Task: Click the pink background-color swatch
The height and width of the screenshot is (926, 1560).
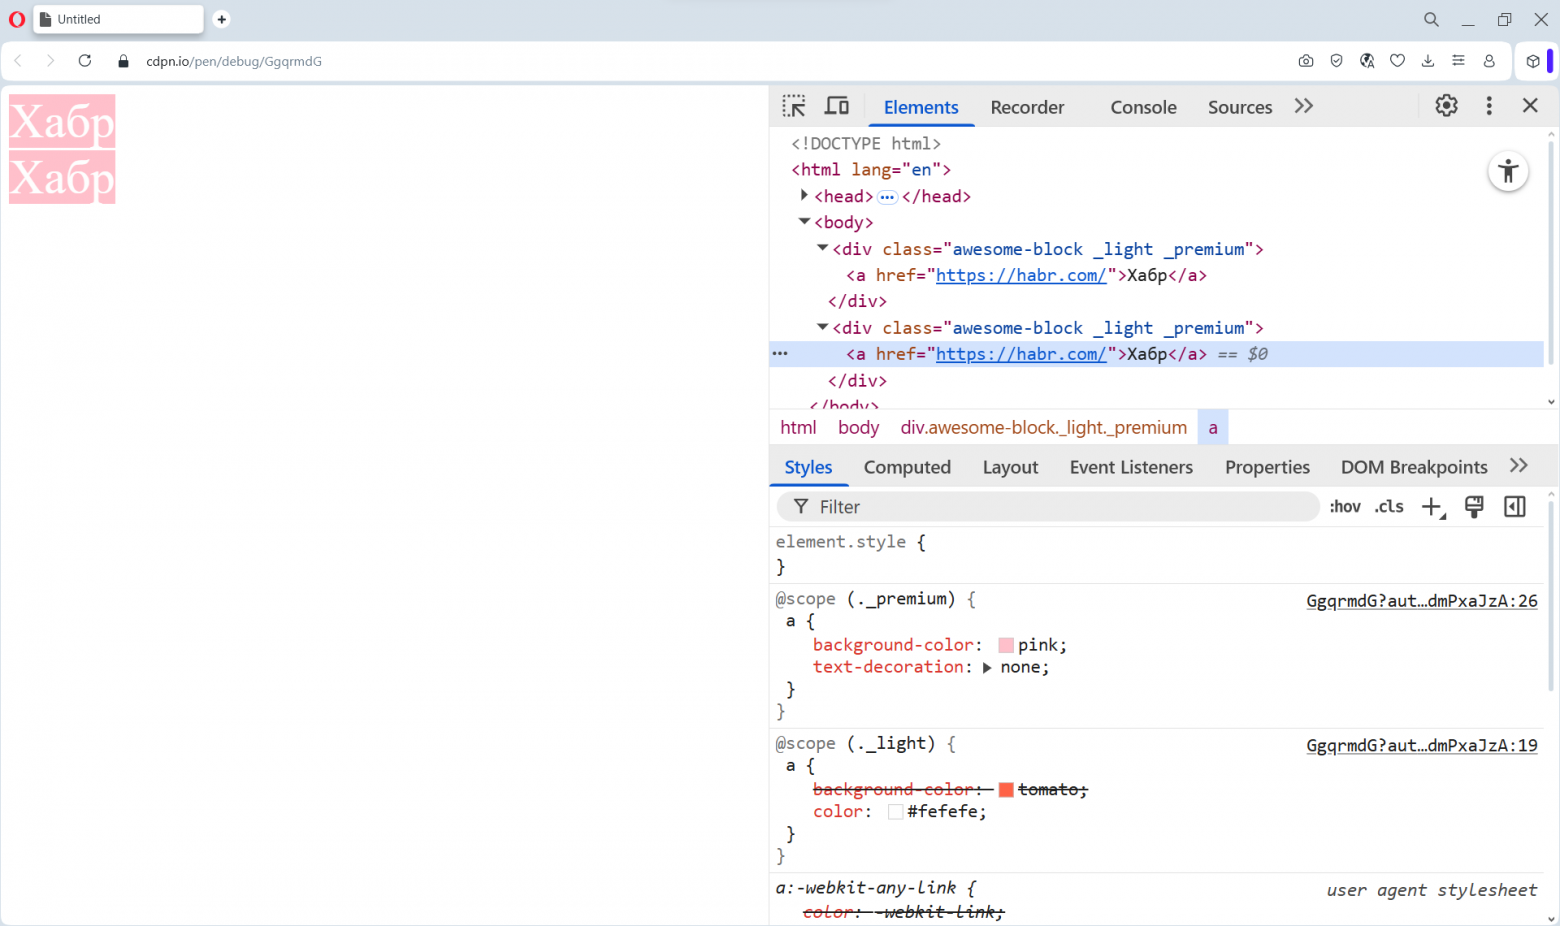Action: coord(1006,645)
